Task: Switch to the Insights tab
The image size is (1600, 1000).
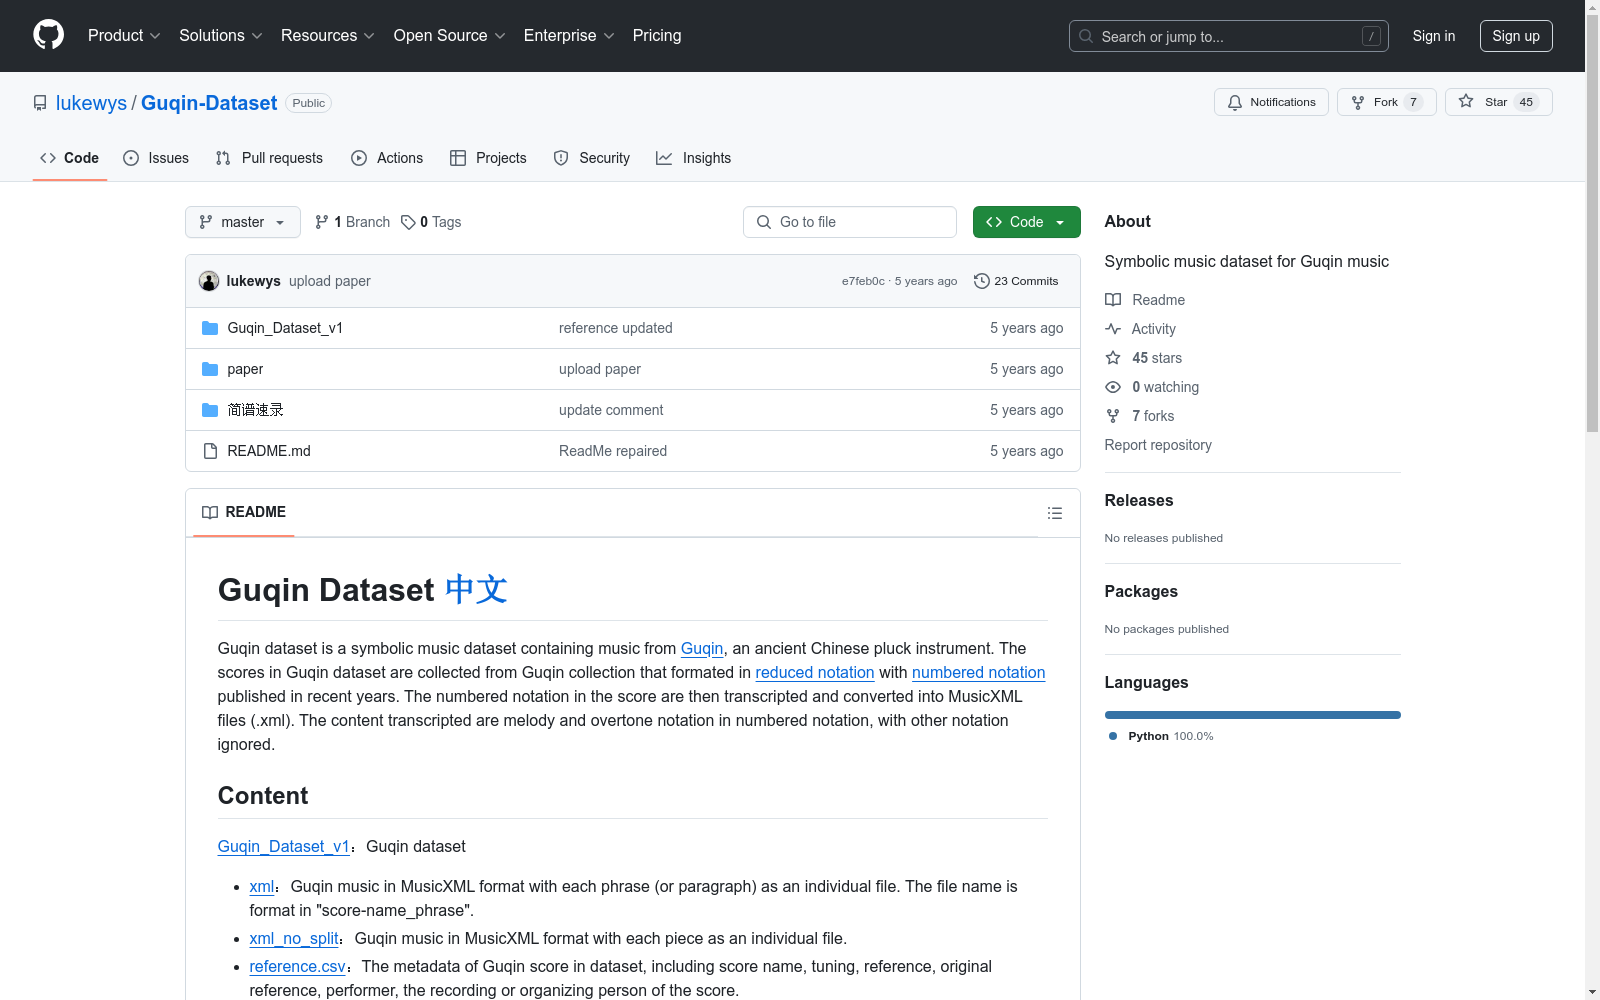Action: point(694,158)
